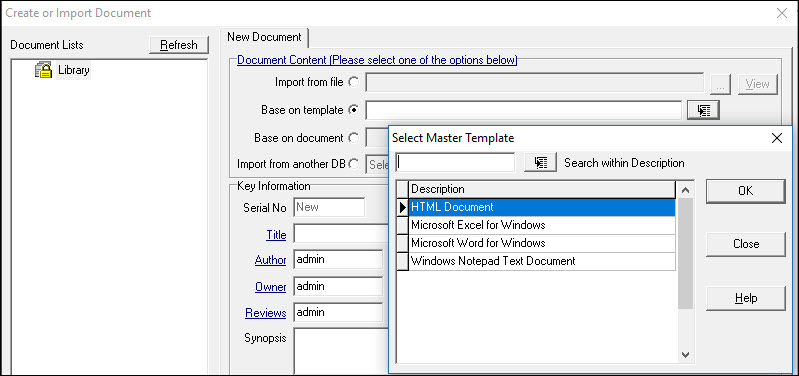Click the Refresh button
The width and height of the screenshot is (799, 376).
[x=179, y=45]
